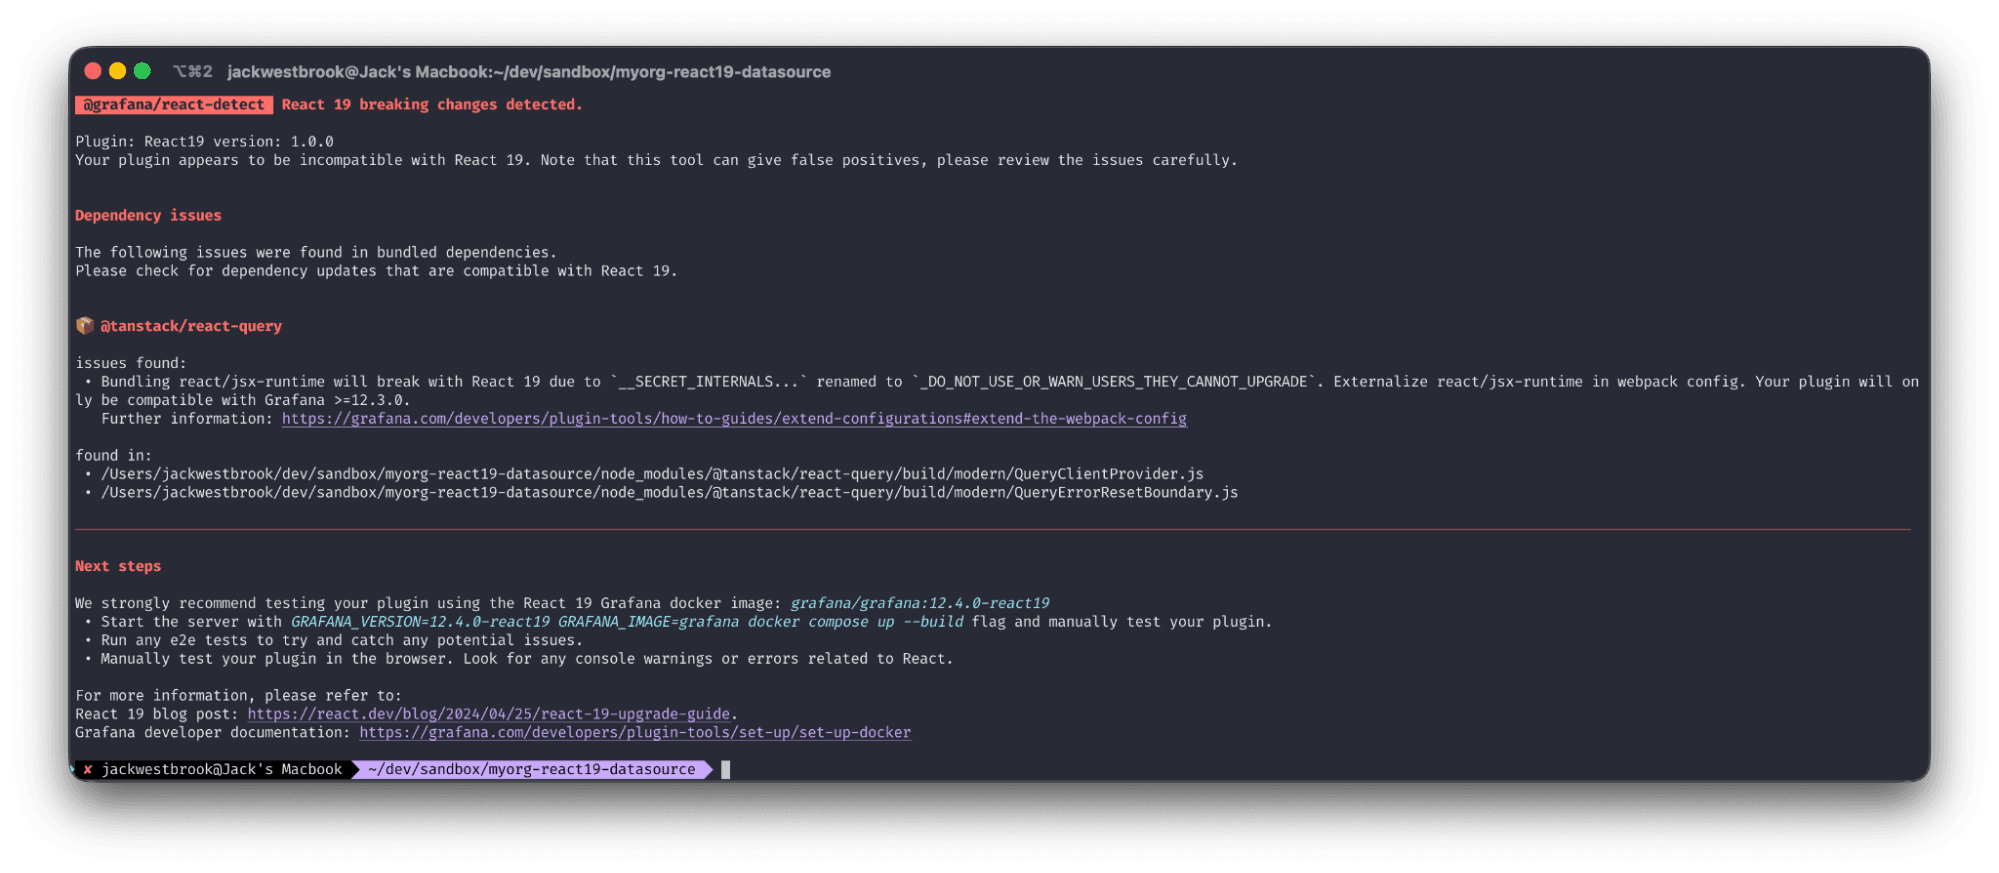Open the extend-the-webpack-config documentation link
This screenshot has width=1999, height=873.
pyautogui.click(x=734, y=418)
